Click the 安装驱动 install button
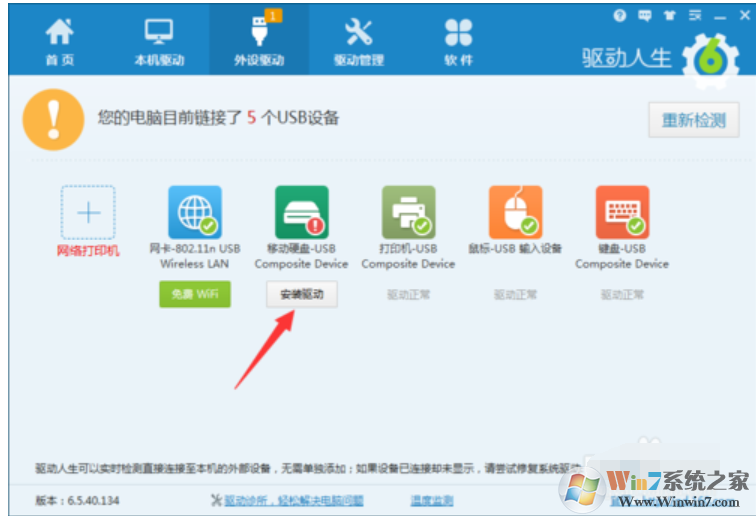 (302, 294)
